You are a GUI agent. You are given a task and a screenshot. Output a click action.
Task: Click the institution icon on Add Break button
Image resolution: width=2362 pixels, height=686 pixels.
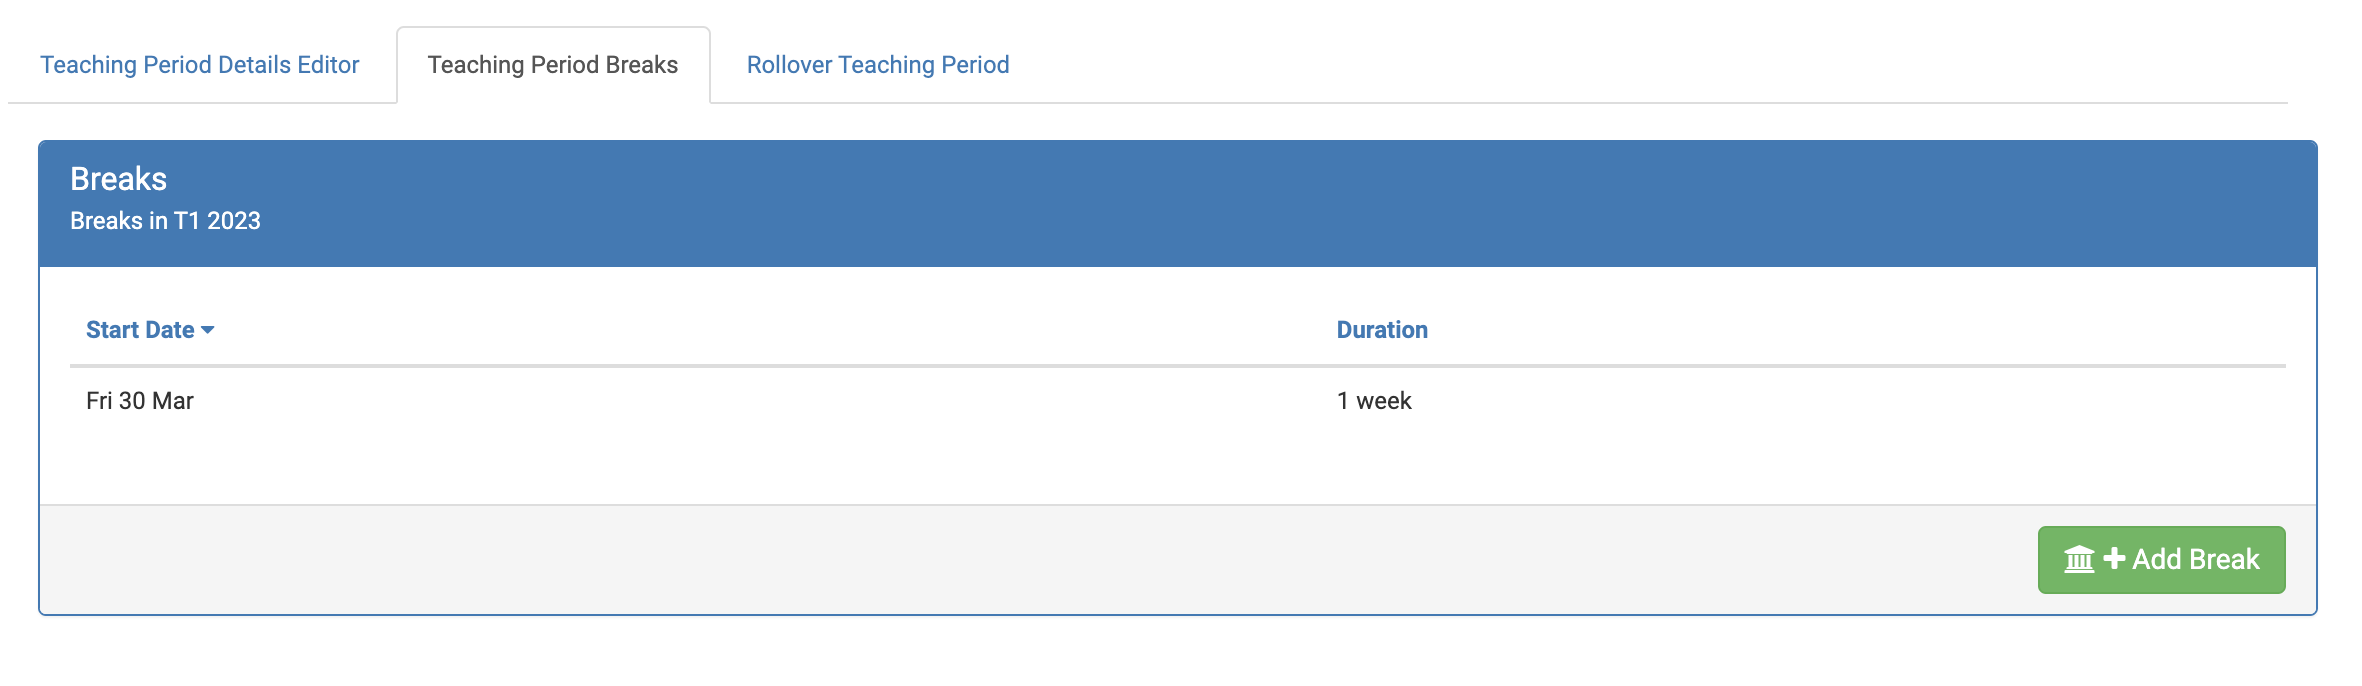pyautogui.click(x=2079, y=560)
